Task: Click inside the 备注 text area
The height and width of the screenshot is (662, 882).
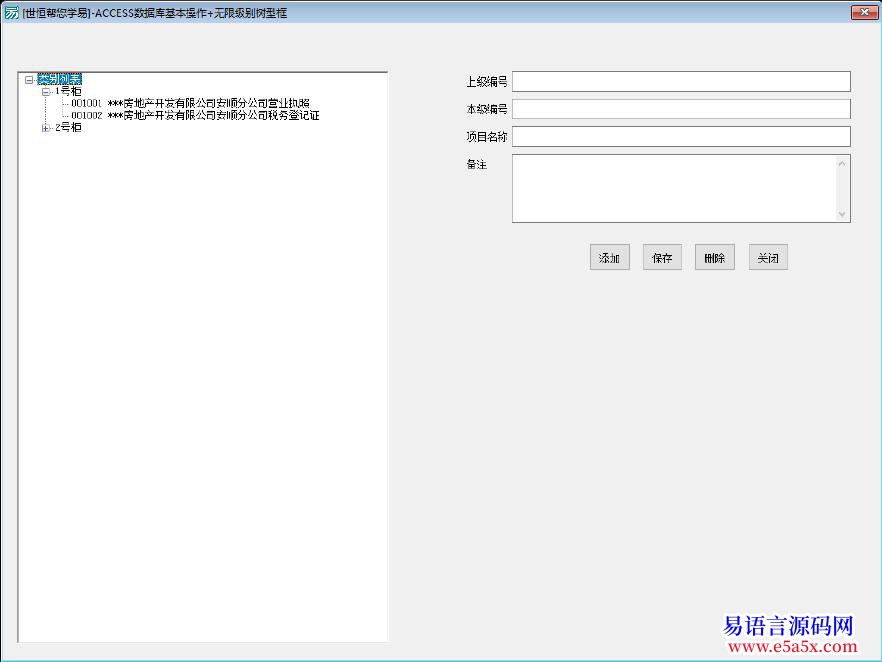Action: (672, 188)
